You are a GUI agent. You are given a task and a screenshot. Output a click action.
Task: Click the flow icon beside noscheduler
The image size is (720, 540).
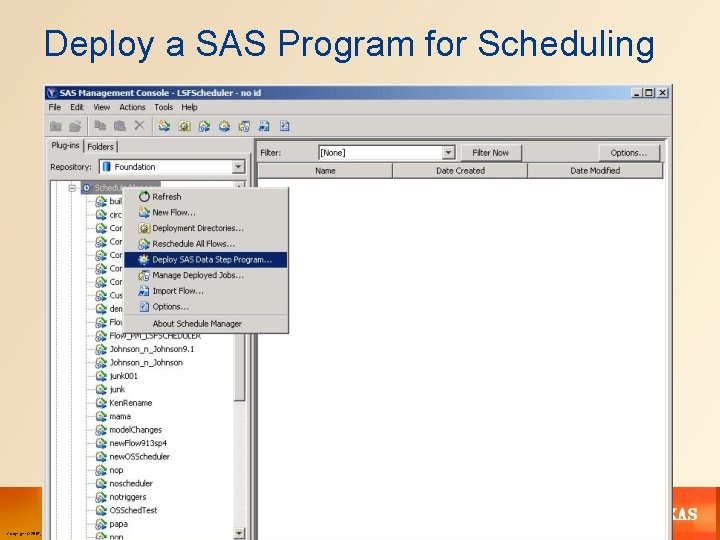click(101, 484)
